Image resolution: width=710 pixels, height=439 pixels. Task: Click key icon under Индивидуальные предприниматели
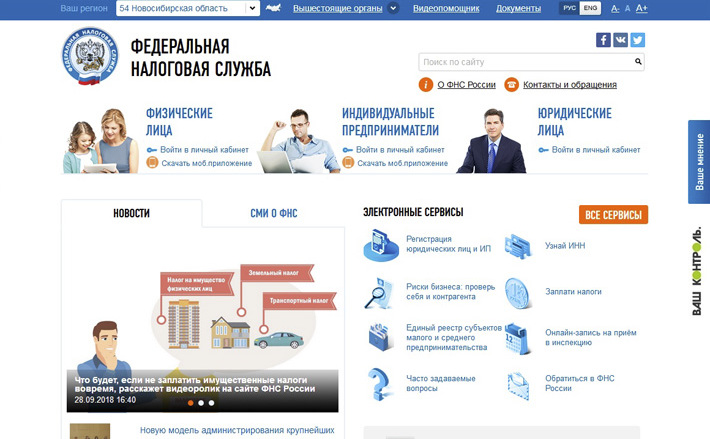[348, 150]
